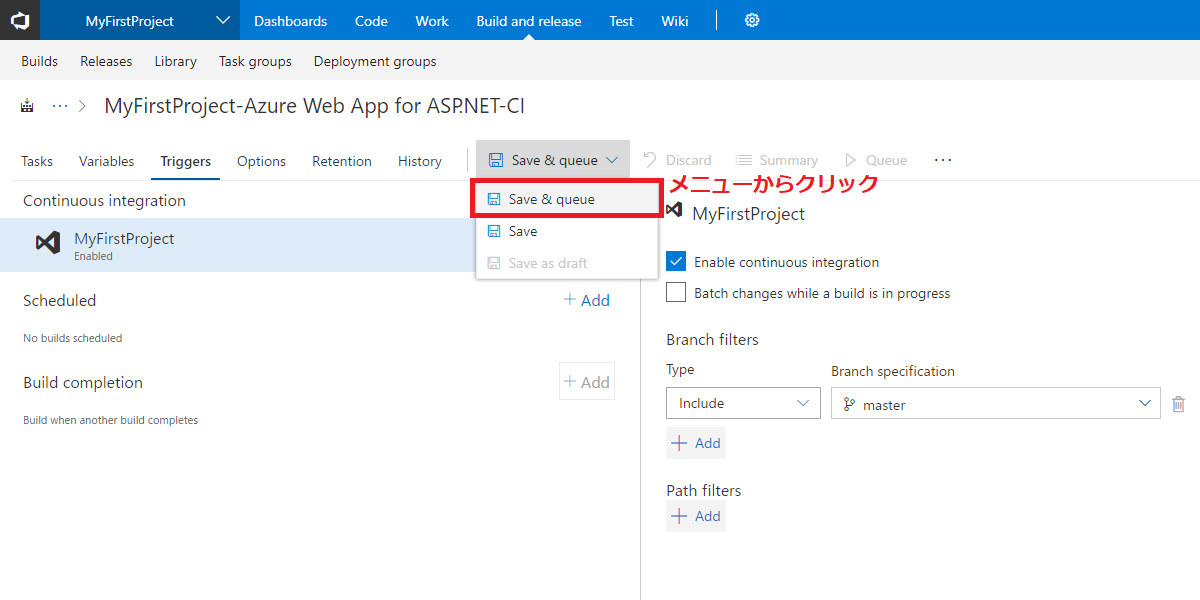Add a scheduled trigger
The image size is (1200, 600).
[586, 300]
